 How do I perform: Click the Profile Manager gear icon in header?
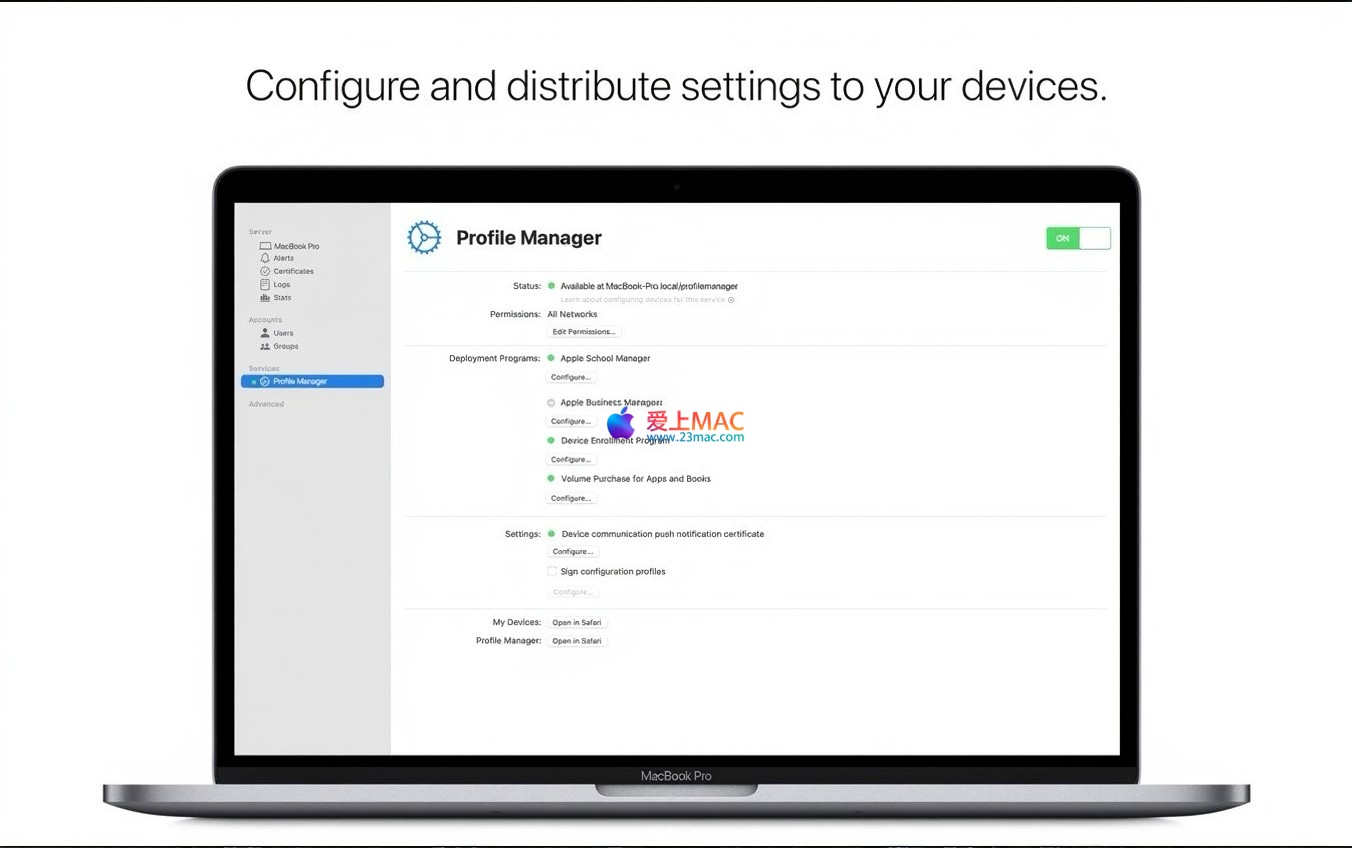click(424, 238)
